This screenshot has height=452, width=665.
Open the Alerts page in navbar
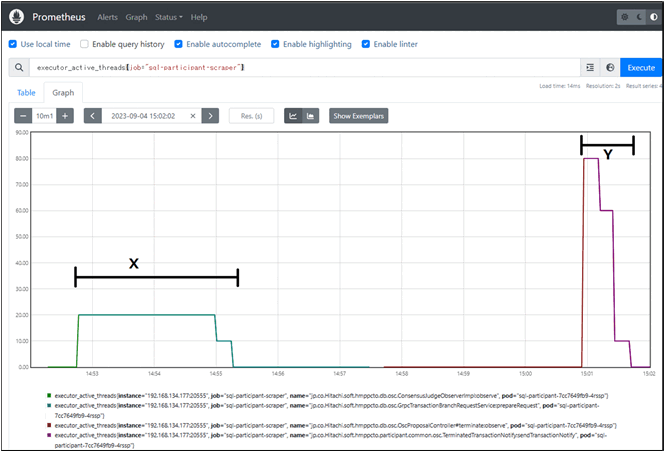(107, 17)
